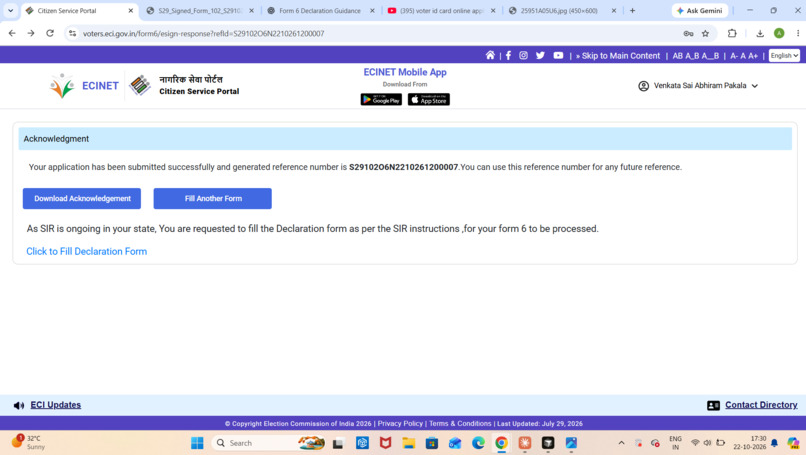Image resolution: width=806 pixels, height=455 pixels.
Task: View site information icon in address bar
Action: coord(72,33)
